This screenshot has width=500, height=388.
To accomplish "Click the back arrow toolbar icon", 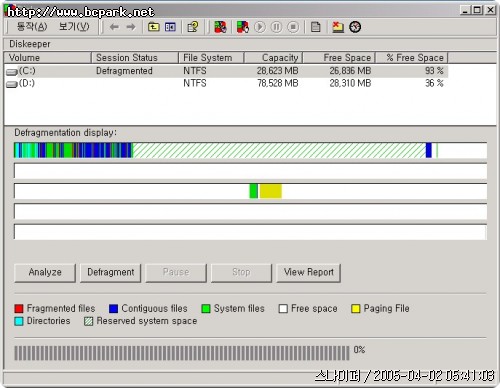I will 114,27.
